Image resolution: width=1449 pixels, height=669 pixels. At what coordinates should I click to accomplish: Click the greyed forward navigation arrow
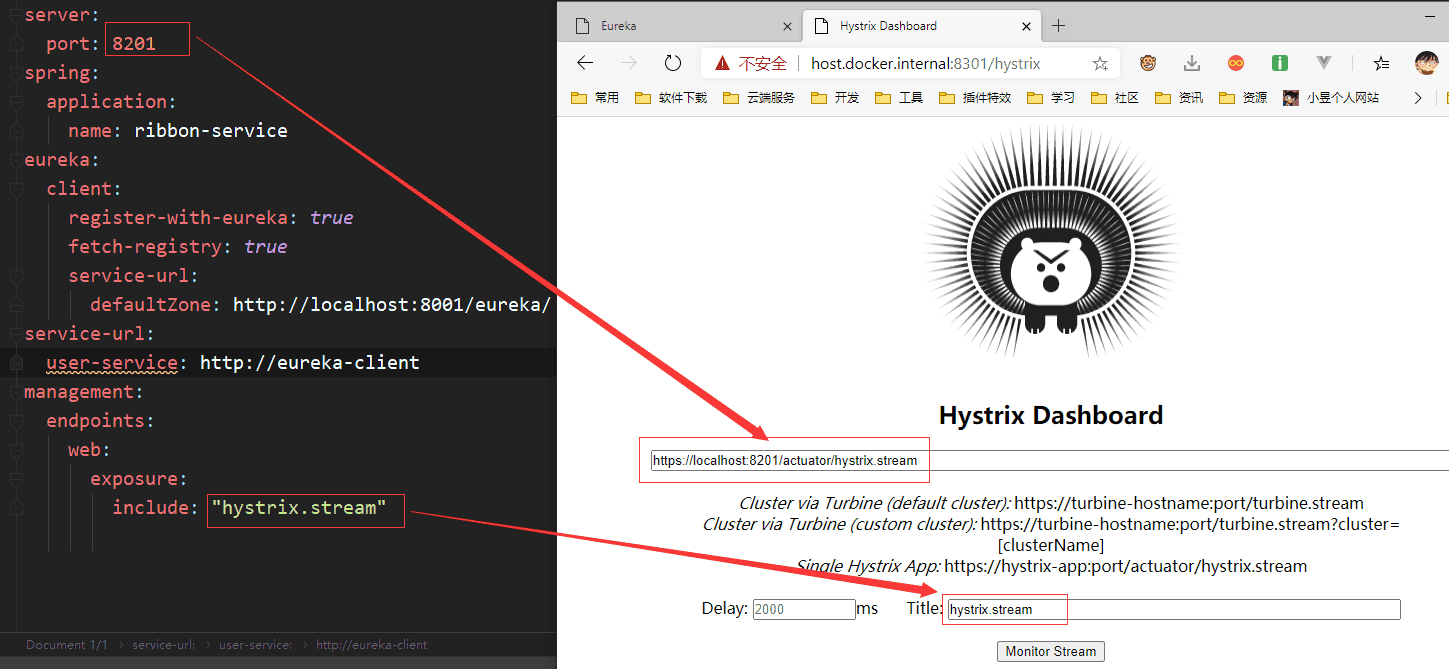point(629,63)
